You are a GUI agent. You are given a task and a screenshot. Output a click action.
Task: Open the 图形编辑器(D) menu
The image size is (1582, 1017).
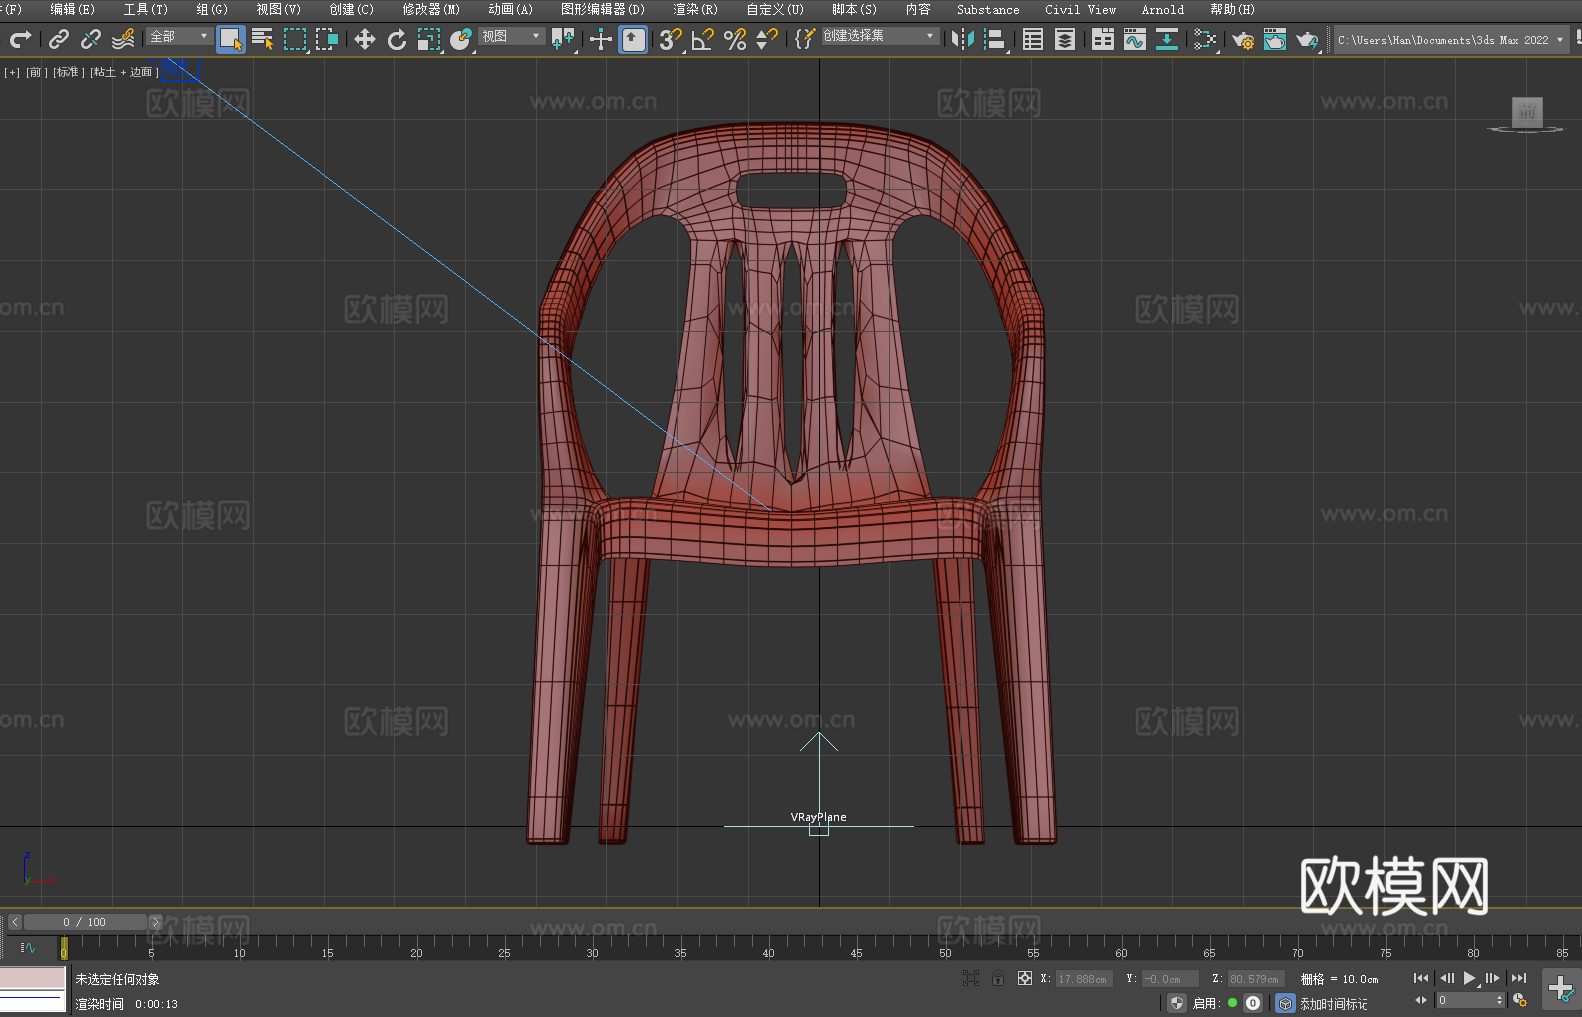click(x=603, y=9)
